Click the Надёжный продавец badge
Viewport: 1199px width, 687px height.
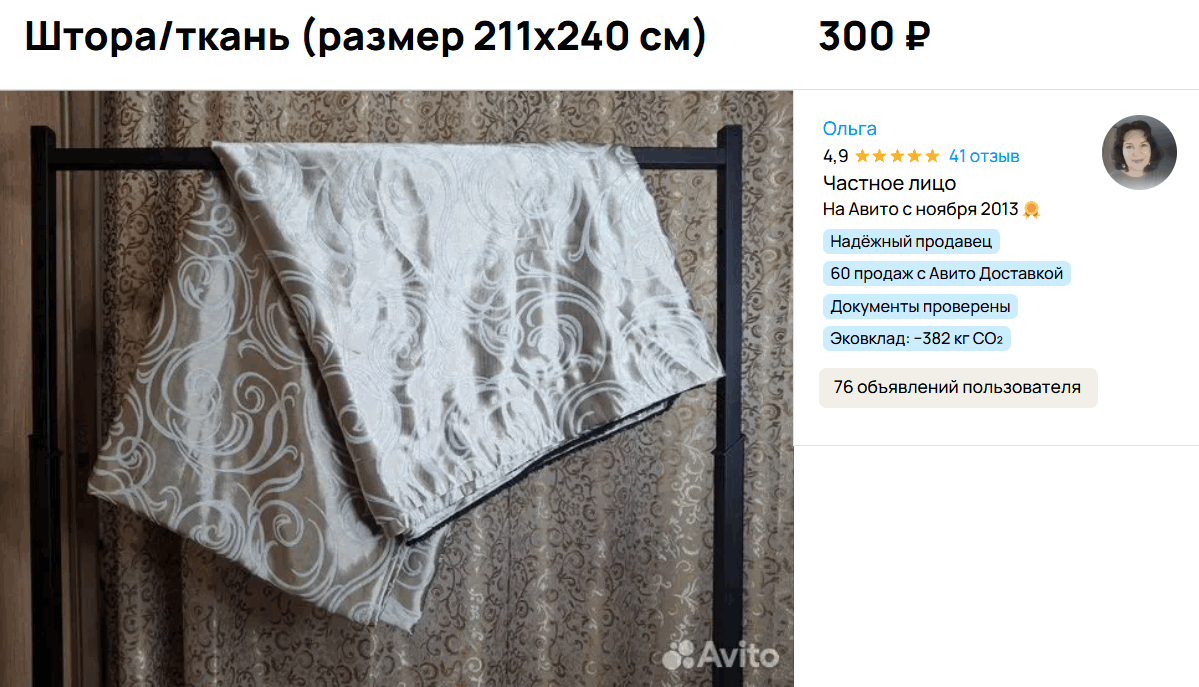(x=911, y=242)
